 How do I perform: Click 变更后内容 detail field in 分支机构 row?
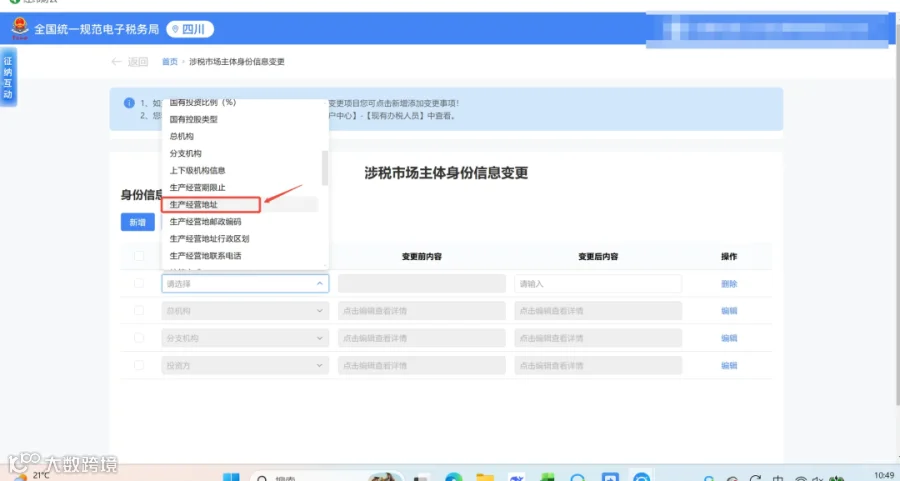pos(598,338)
